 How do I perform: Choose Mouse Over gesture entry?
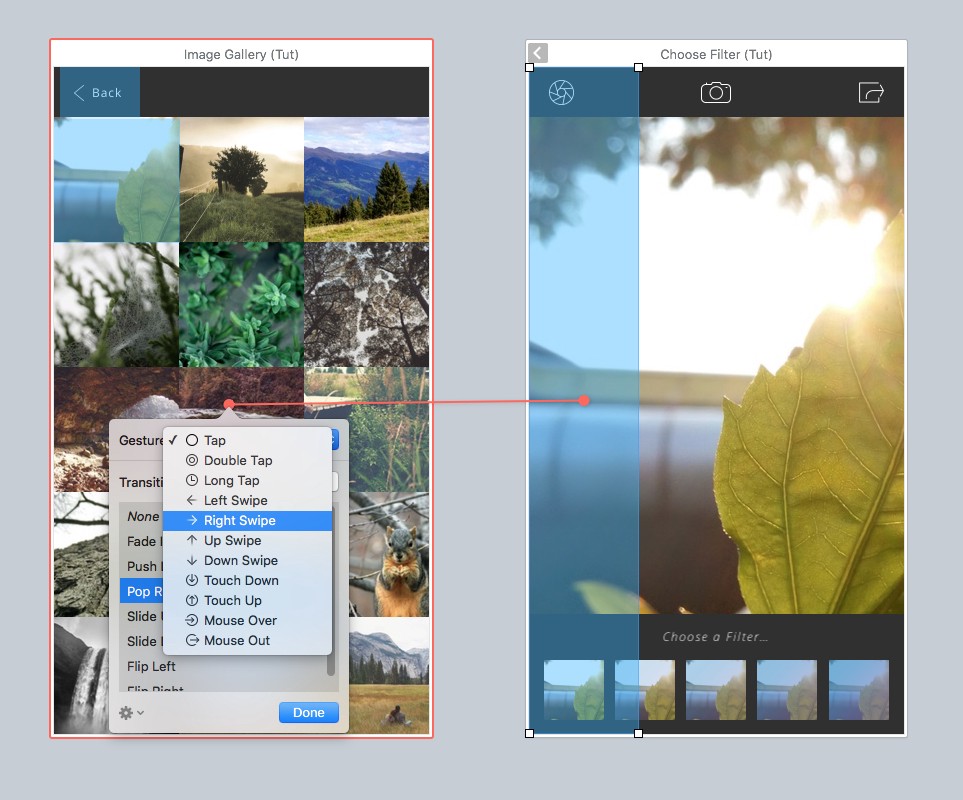pyautogui.click(x=240, y=620)
